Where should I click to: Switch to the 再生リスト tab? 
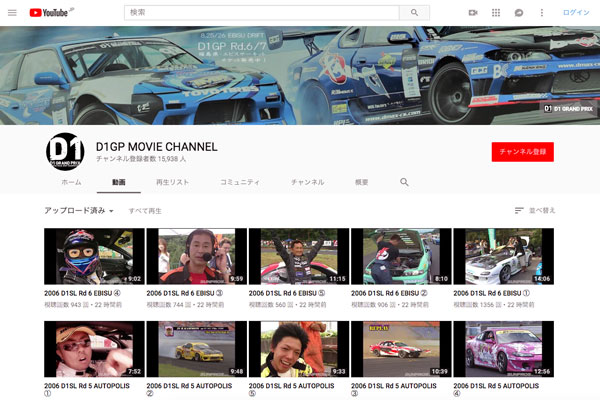[172, 182]
